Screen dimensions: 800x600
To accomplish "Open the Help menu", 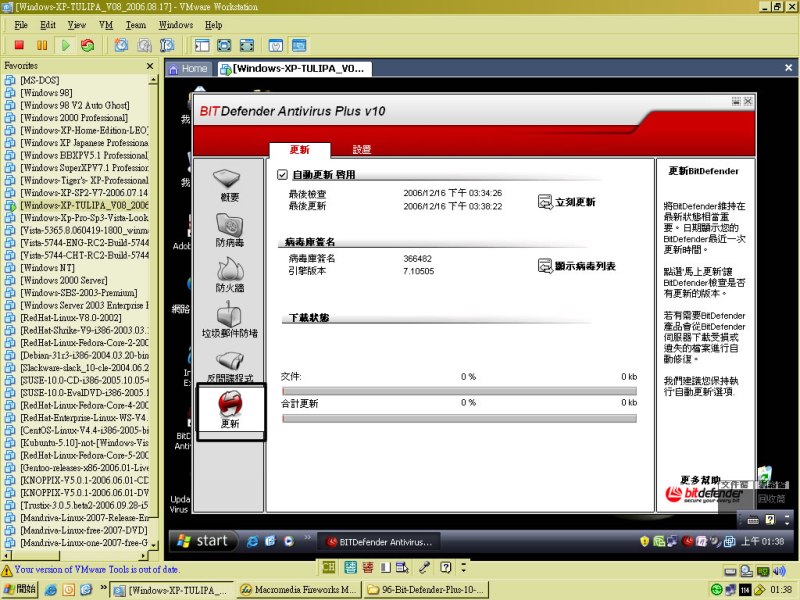I will [x=213, y=24].
